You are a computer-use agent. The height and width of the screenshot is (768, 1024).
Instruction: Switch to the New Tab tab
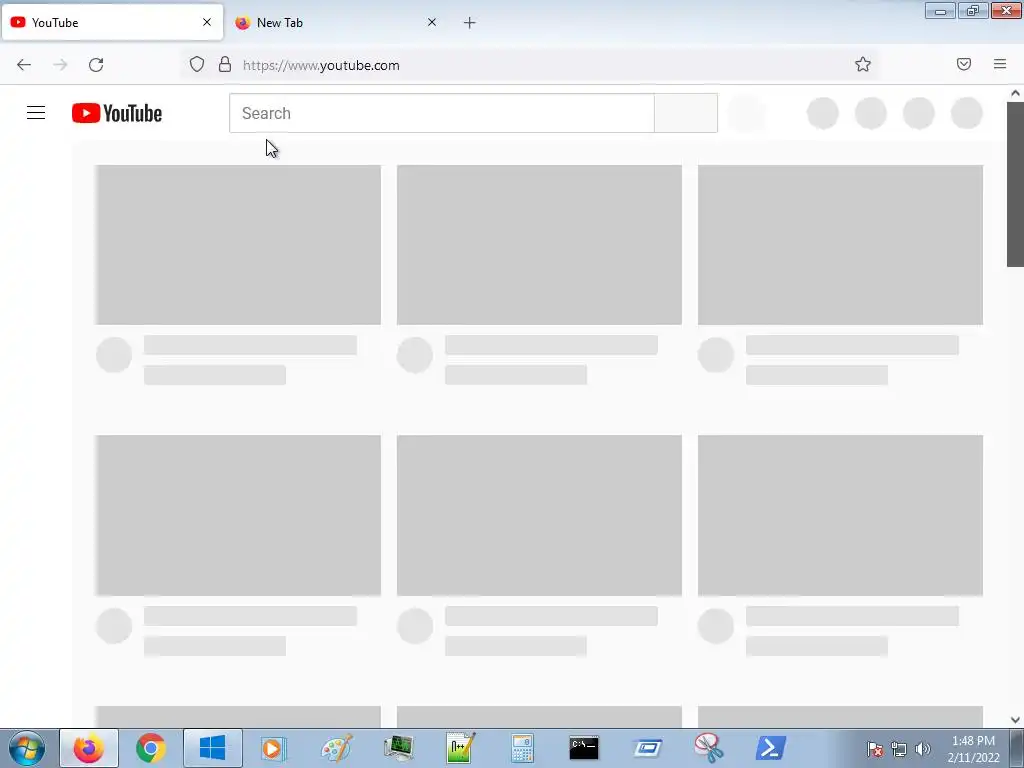click(x=336, y=22)
